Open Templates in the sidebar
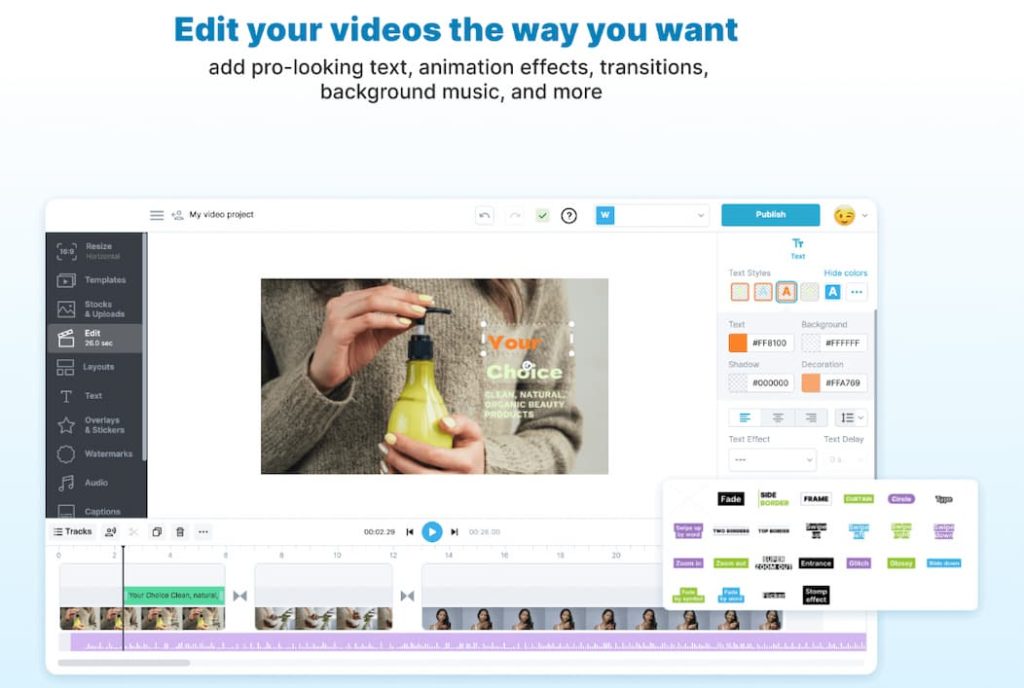 point(95,280)
